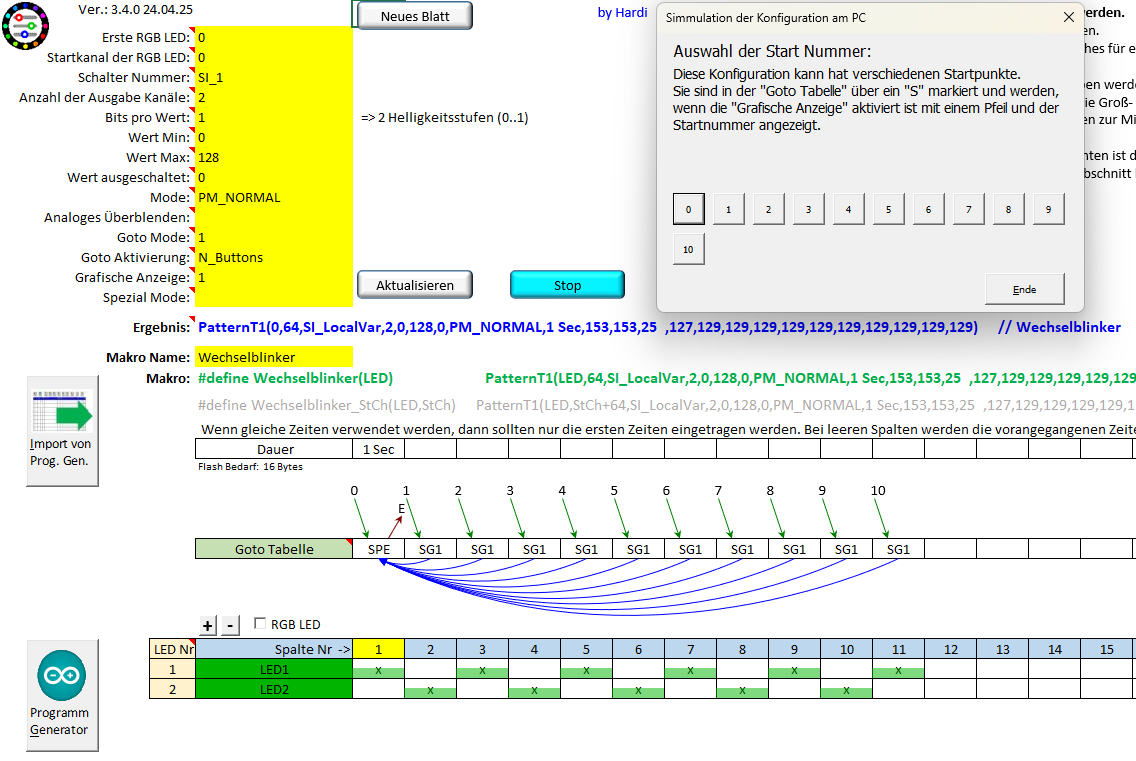Click the minus button above LED table
The width and height of the screenshot is (1136, 761).
tap(230, 625)
